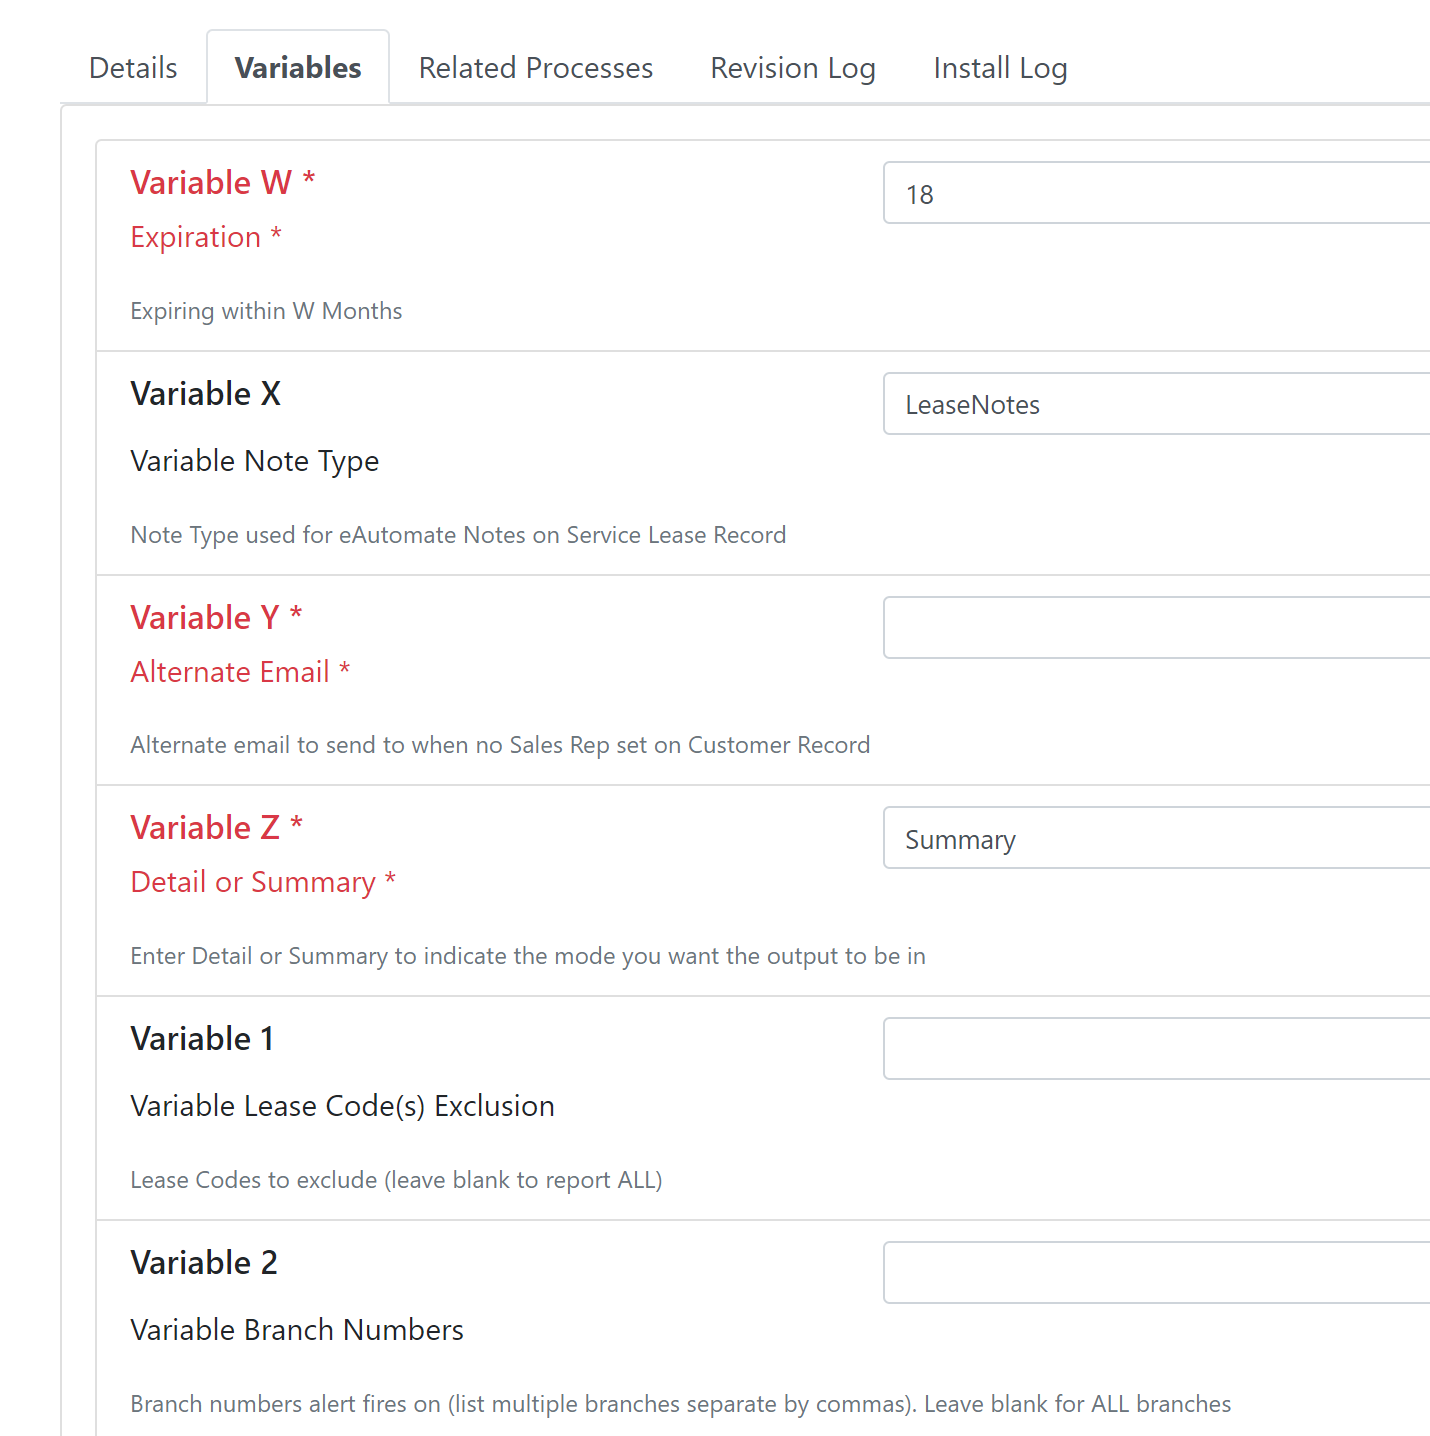Click the 'Note Type used for eAutomate Notes' description
This screenshot has width=1430, height=1436.
(458, 535)
